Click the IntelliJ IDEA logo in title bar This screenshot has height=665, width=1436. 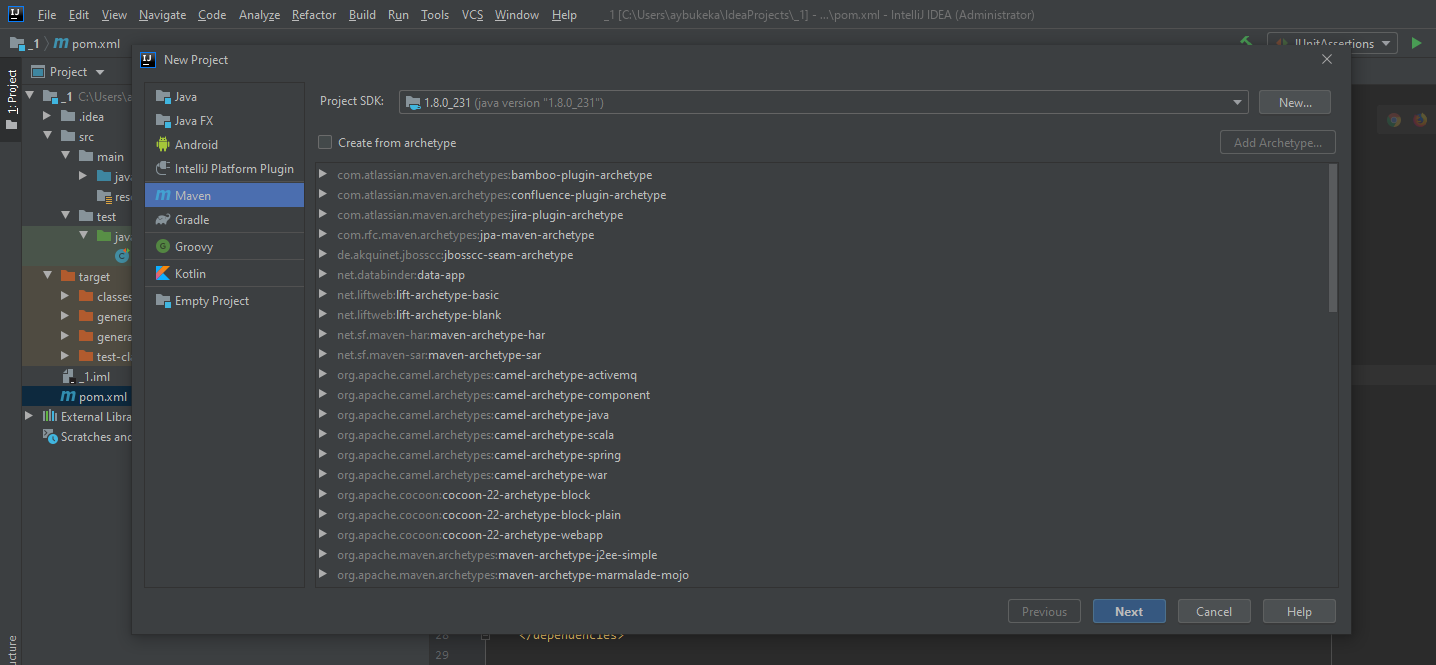pyautogui.click(x=16, y=14)
